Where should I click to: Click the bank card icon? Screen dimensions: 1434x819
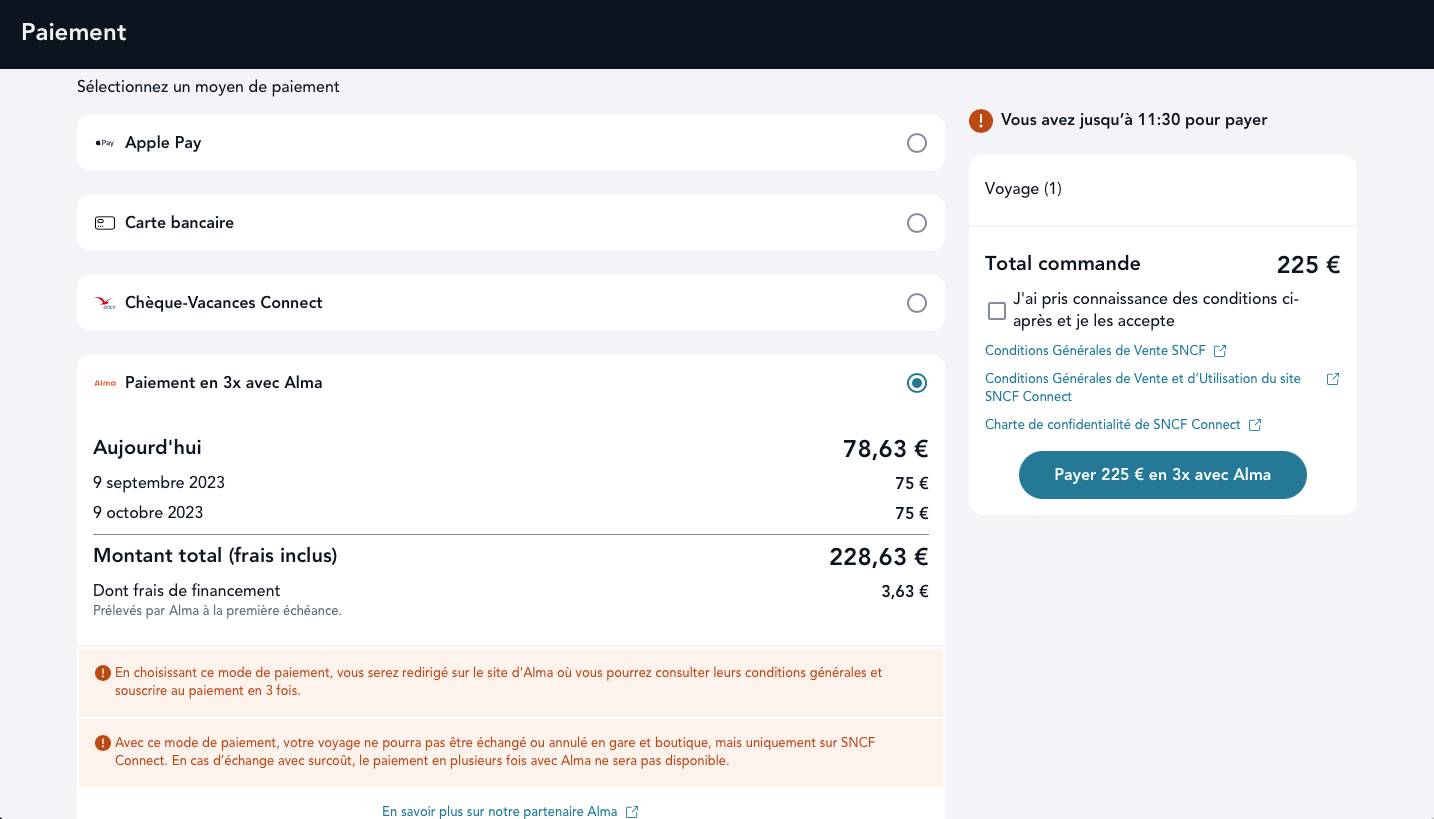pos(105,223)
